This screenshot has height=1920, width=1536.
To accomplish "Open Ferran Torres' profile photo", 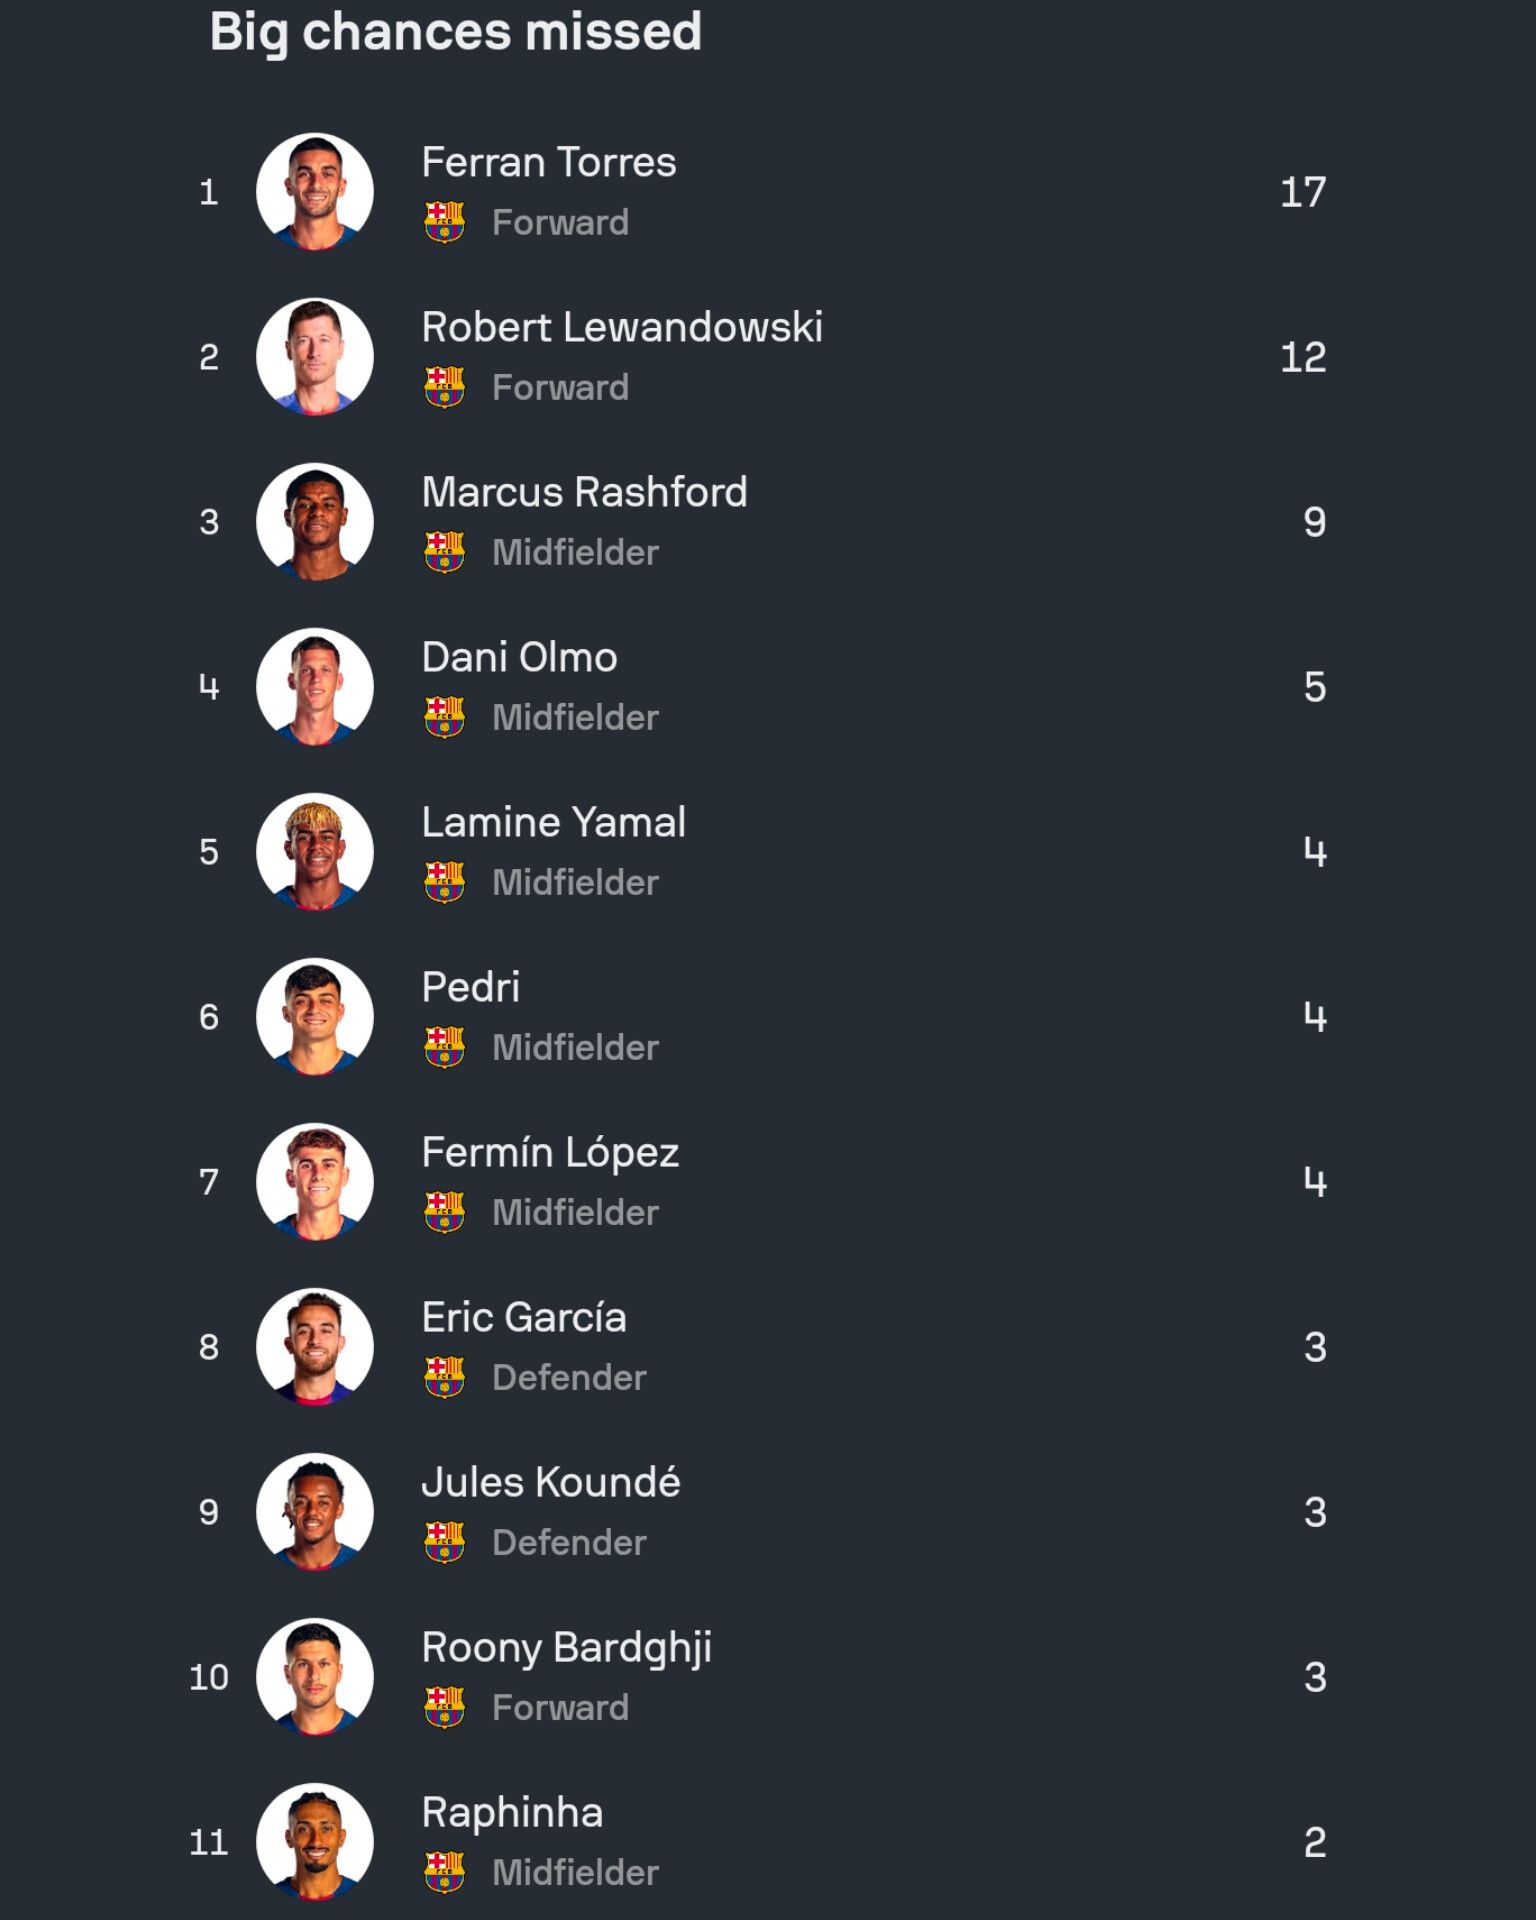I will (x=315, y=191).
